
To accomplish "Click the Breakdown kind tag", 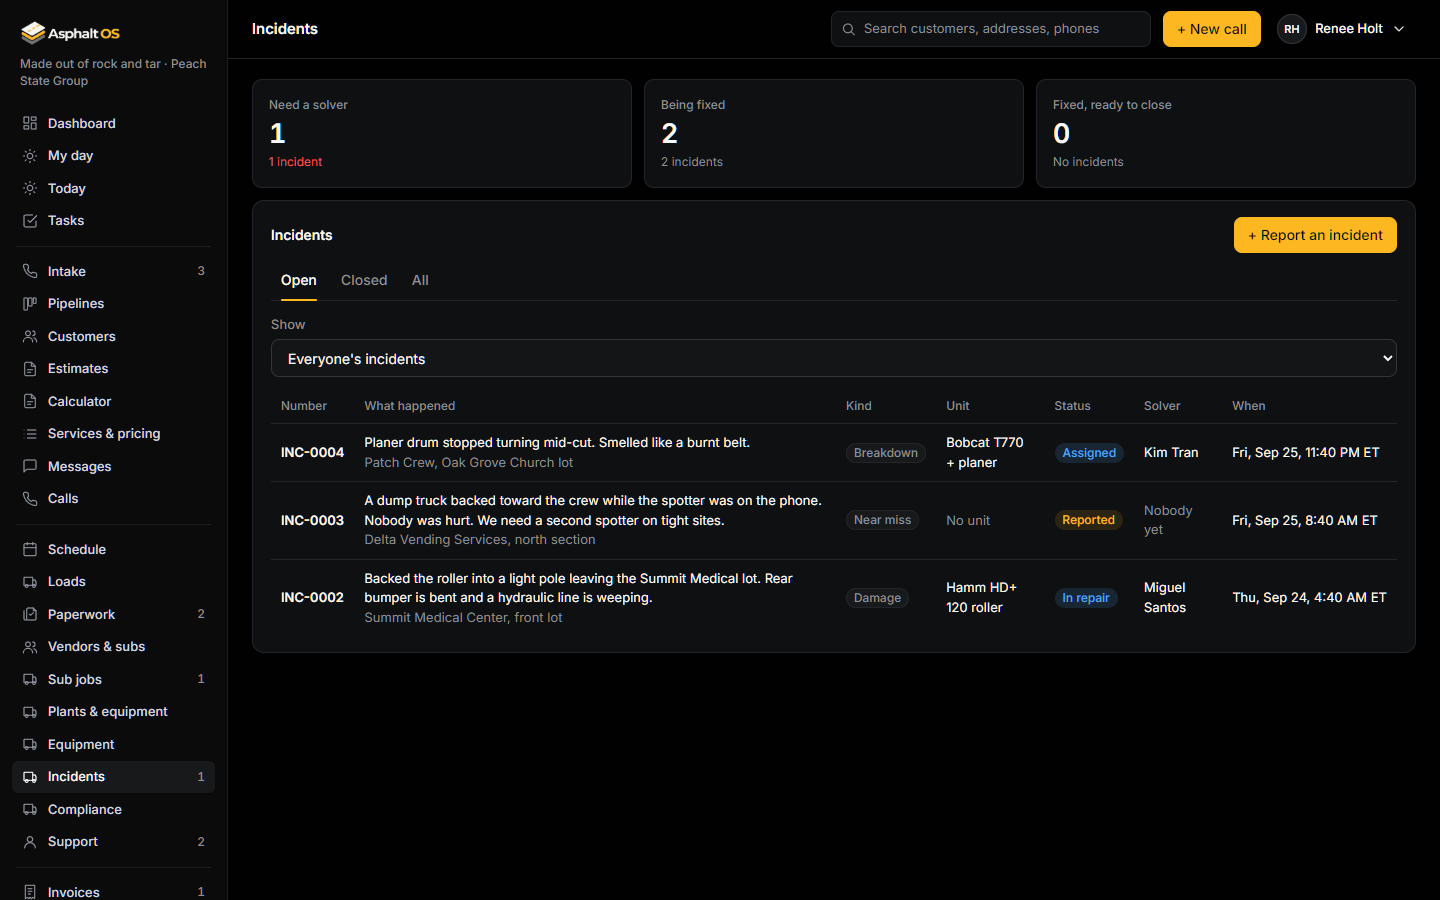I will (x=886, y=453).
